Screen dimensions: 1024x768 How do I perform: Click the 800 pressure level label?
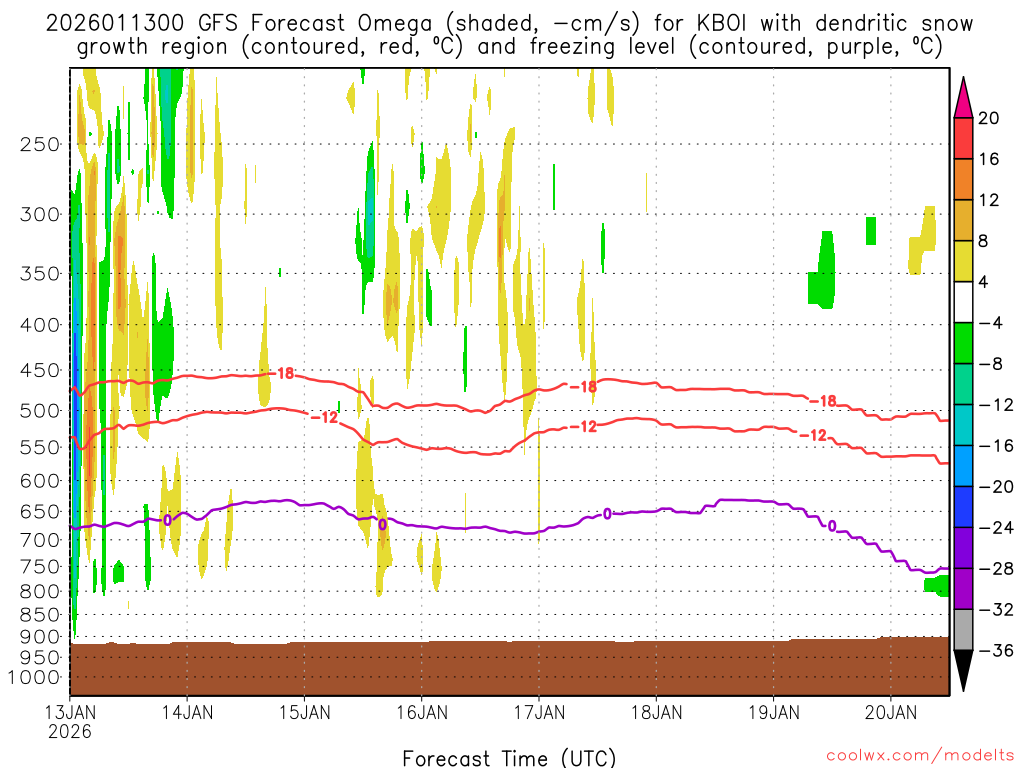click(x=40, y=592)
